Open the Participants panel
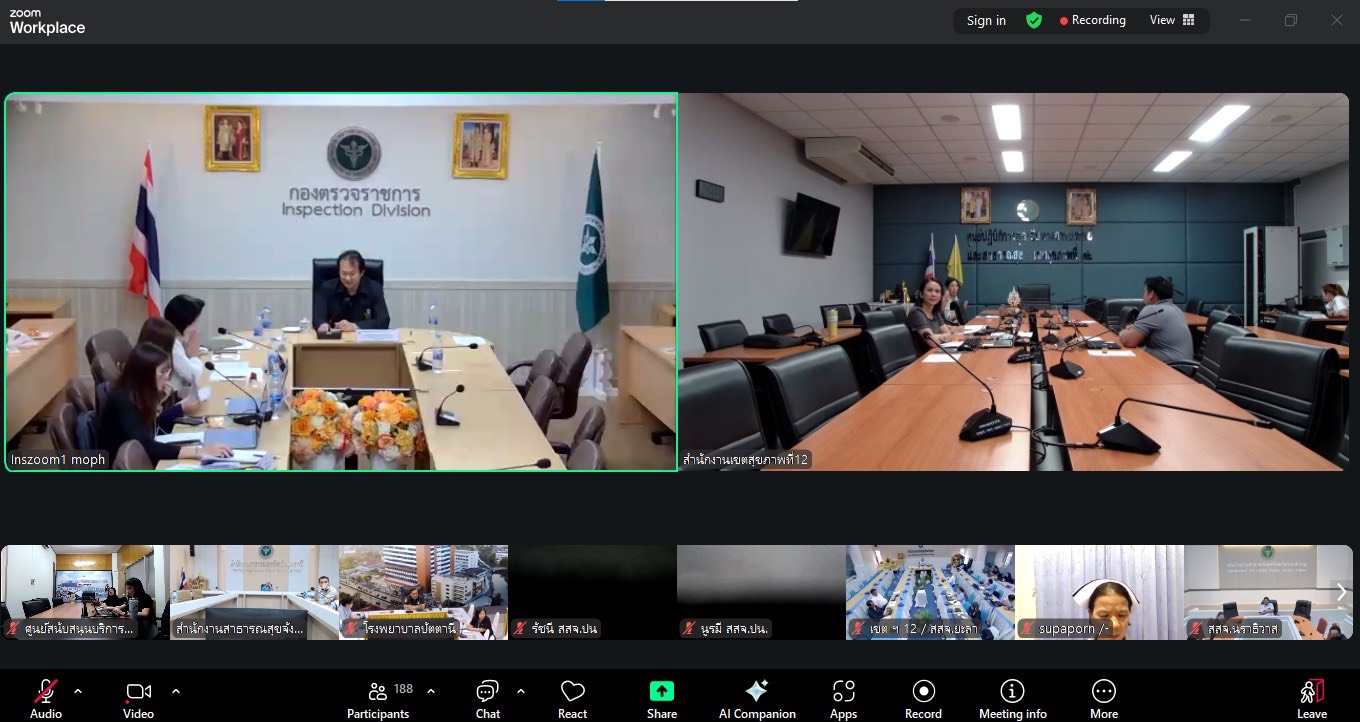Viewport: 1360px width, 722px height. [378, 697]
